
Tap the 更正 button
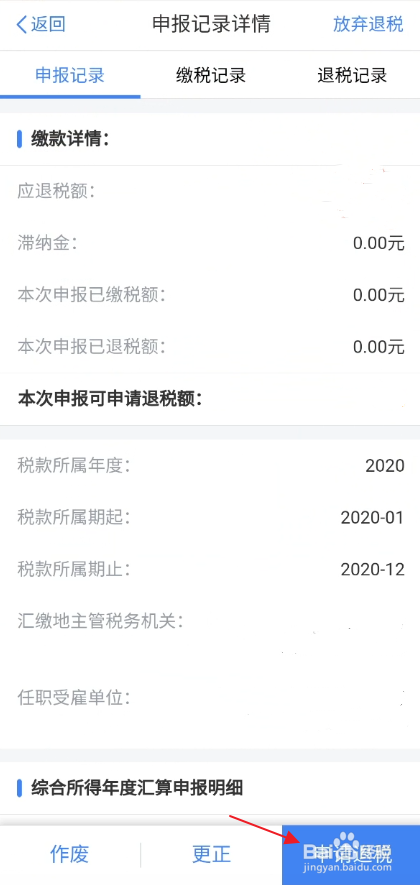click(x=211, y=854)
